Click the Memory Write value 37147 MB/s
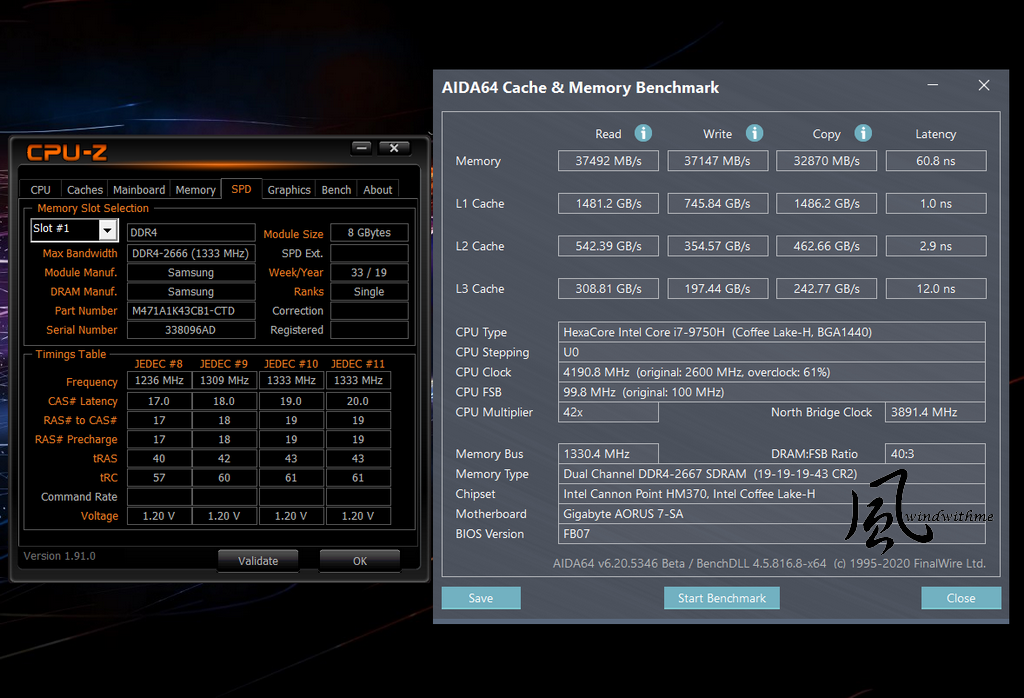This screenshot has width=1024, height=698. click(x=717, y=161)
